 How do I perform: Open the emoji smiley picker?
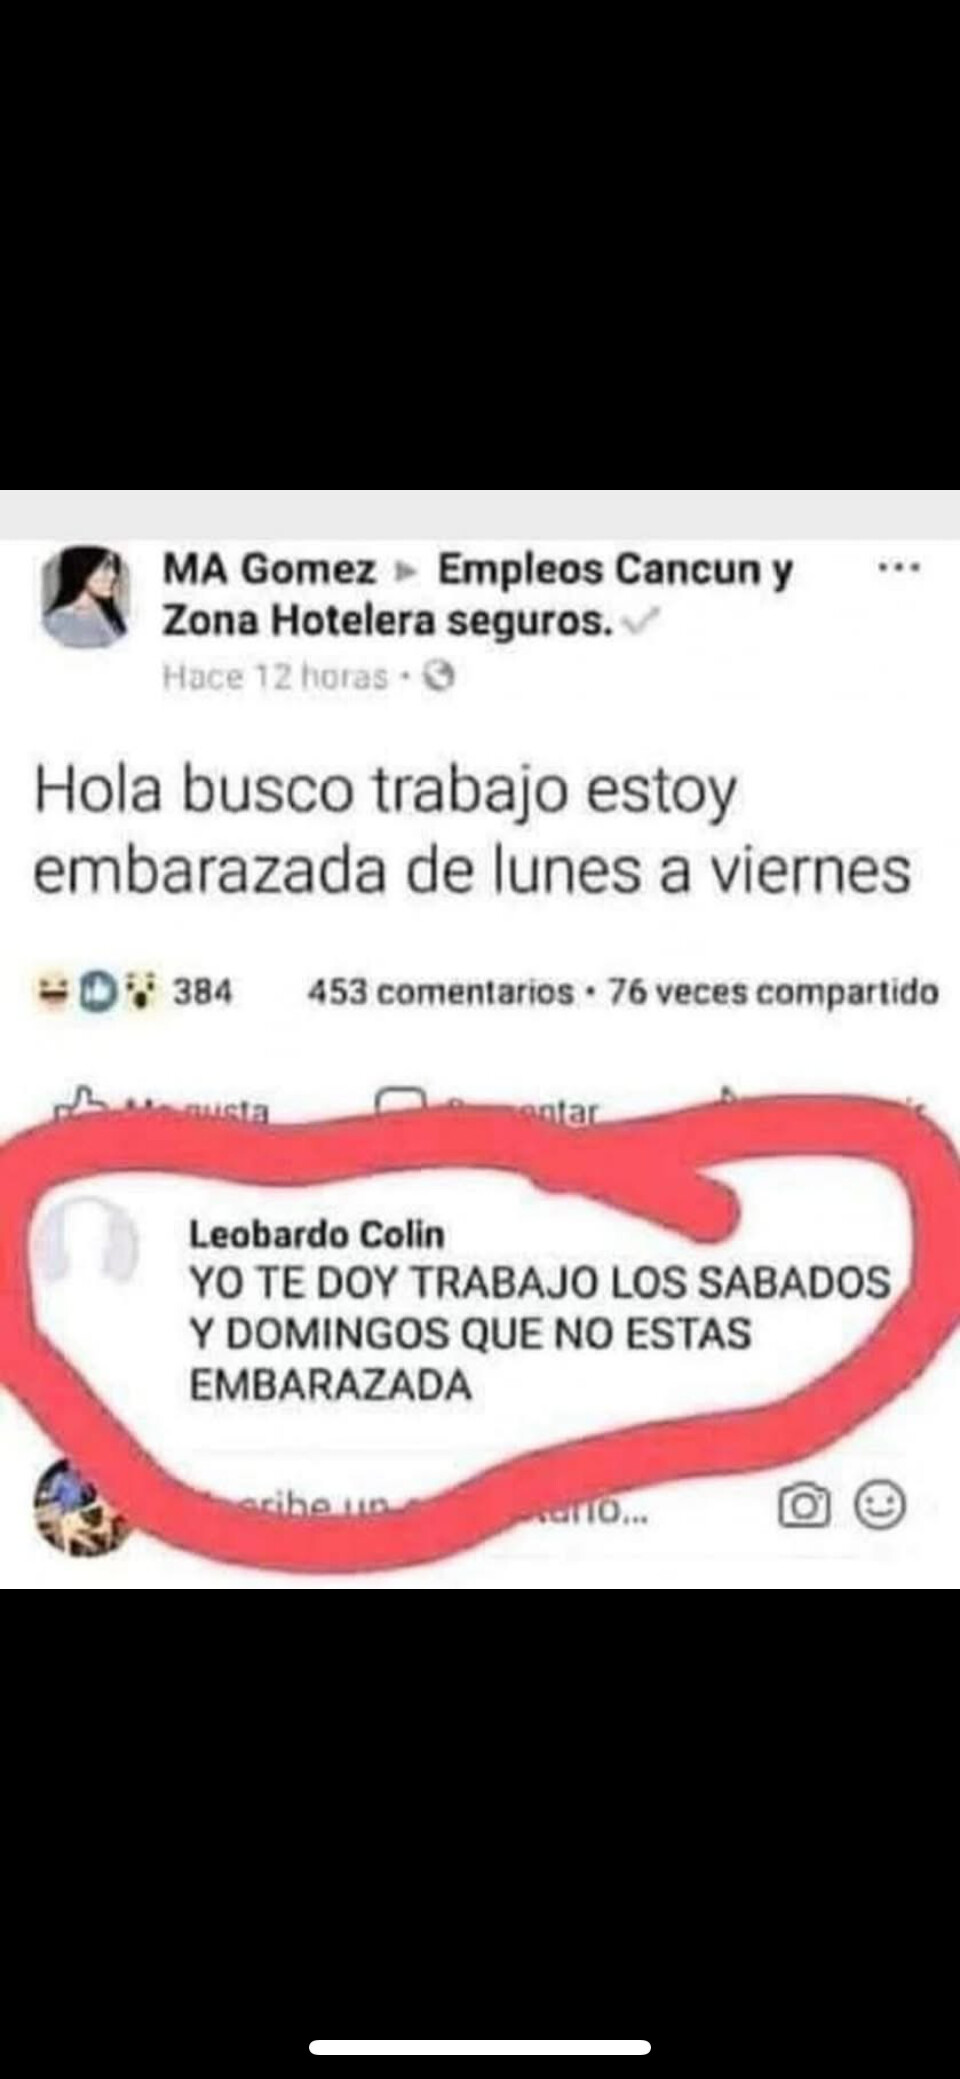coord(880,1505)
